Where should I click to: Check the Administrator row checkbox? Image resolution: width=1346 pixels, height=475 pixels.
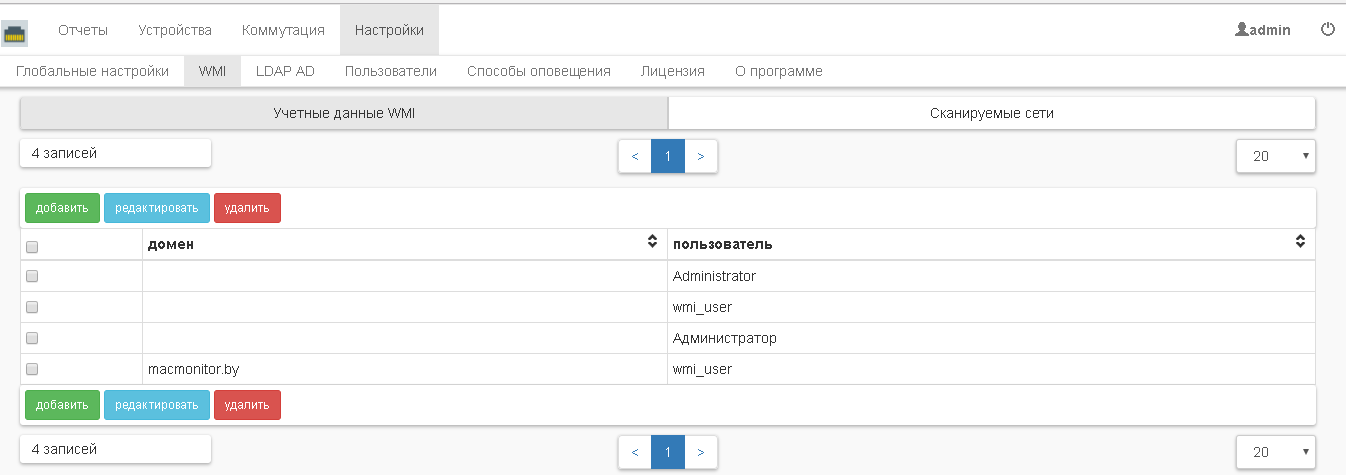tap(32, 276)
